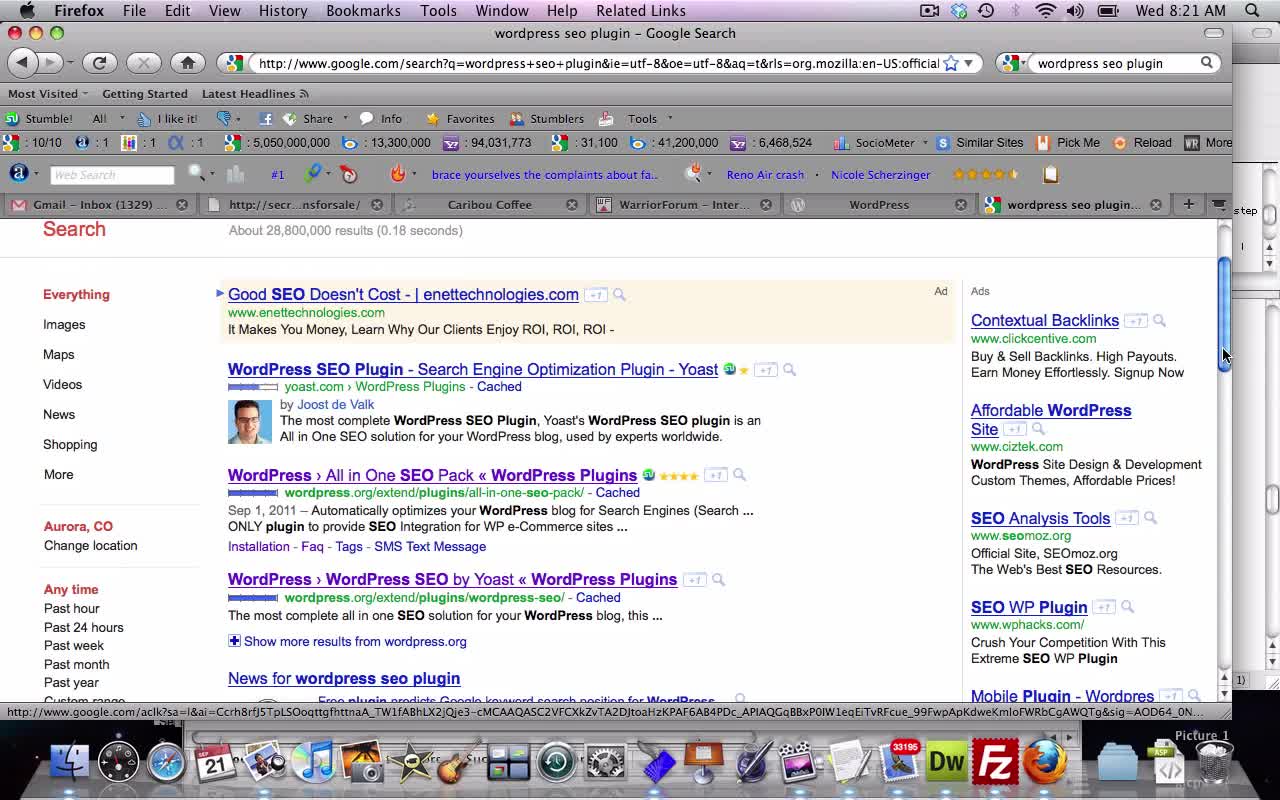Toggle +1 on the enettechnologies ad
Screen dimensions: 1280x800
click(x=596, y=295)
